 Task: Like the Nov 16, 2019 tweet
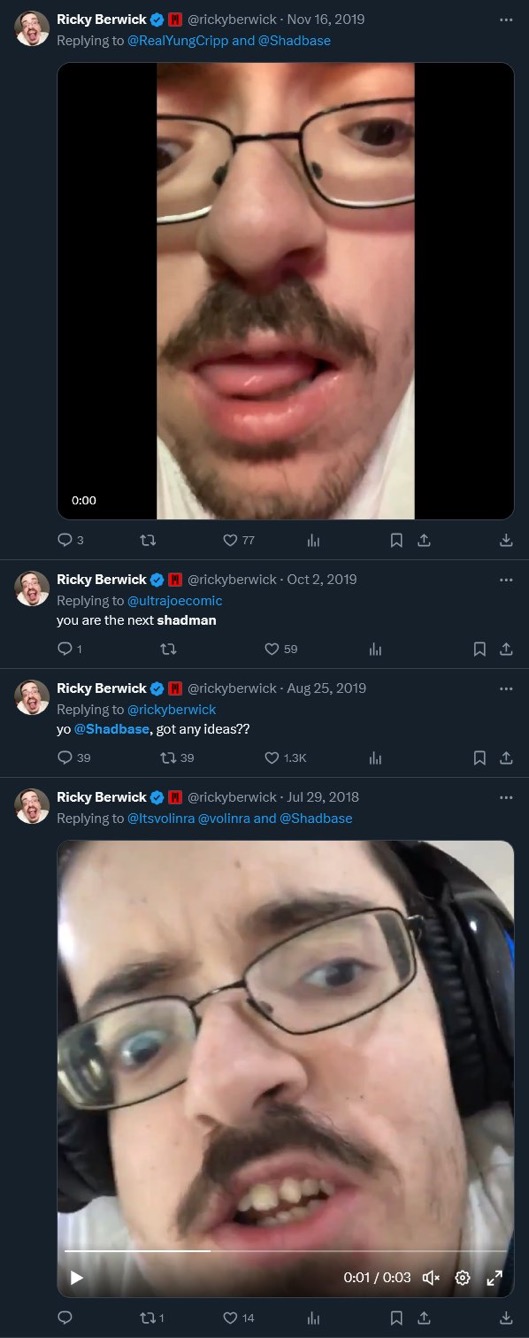(x=239, y=540)
